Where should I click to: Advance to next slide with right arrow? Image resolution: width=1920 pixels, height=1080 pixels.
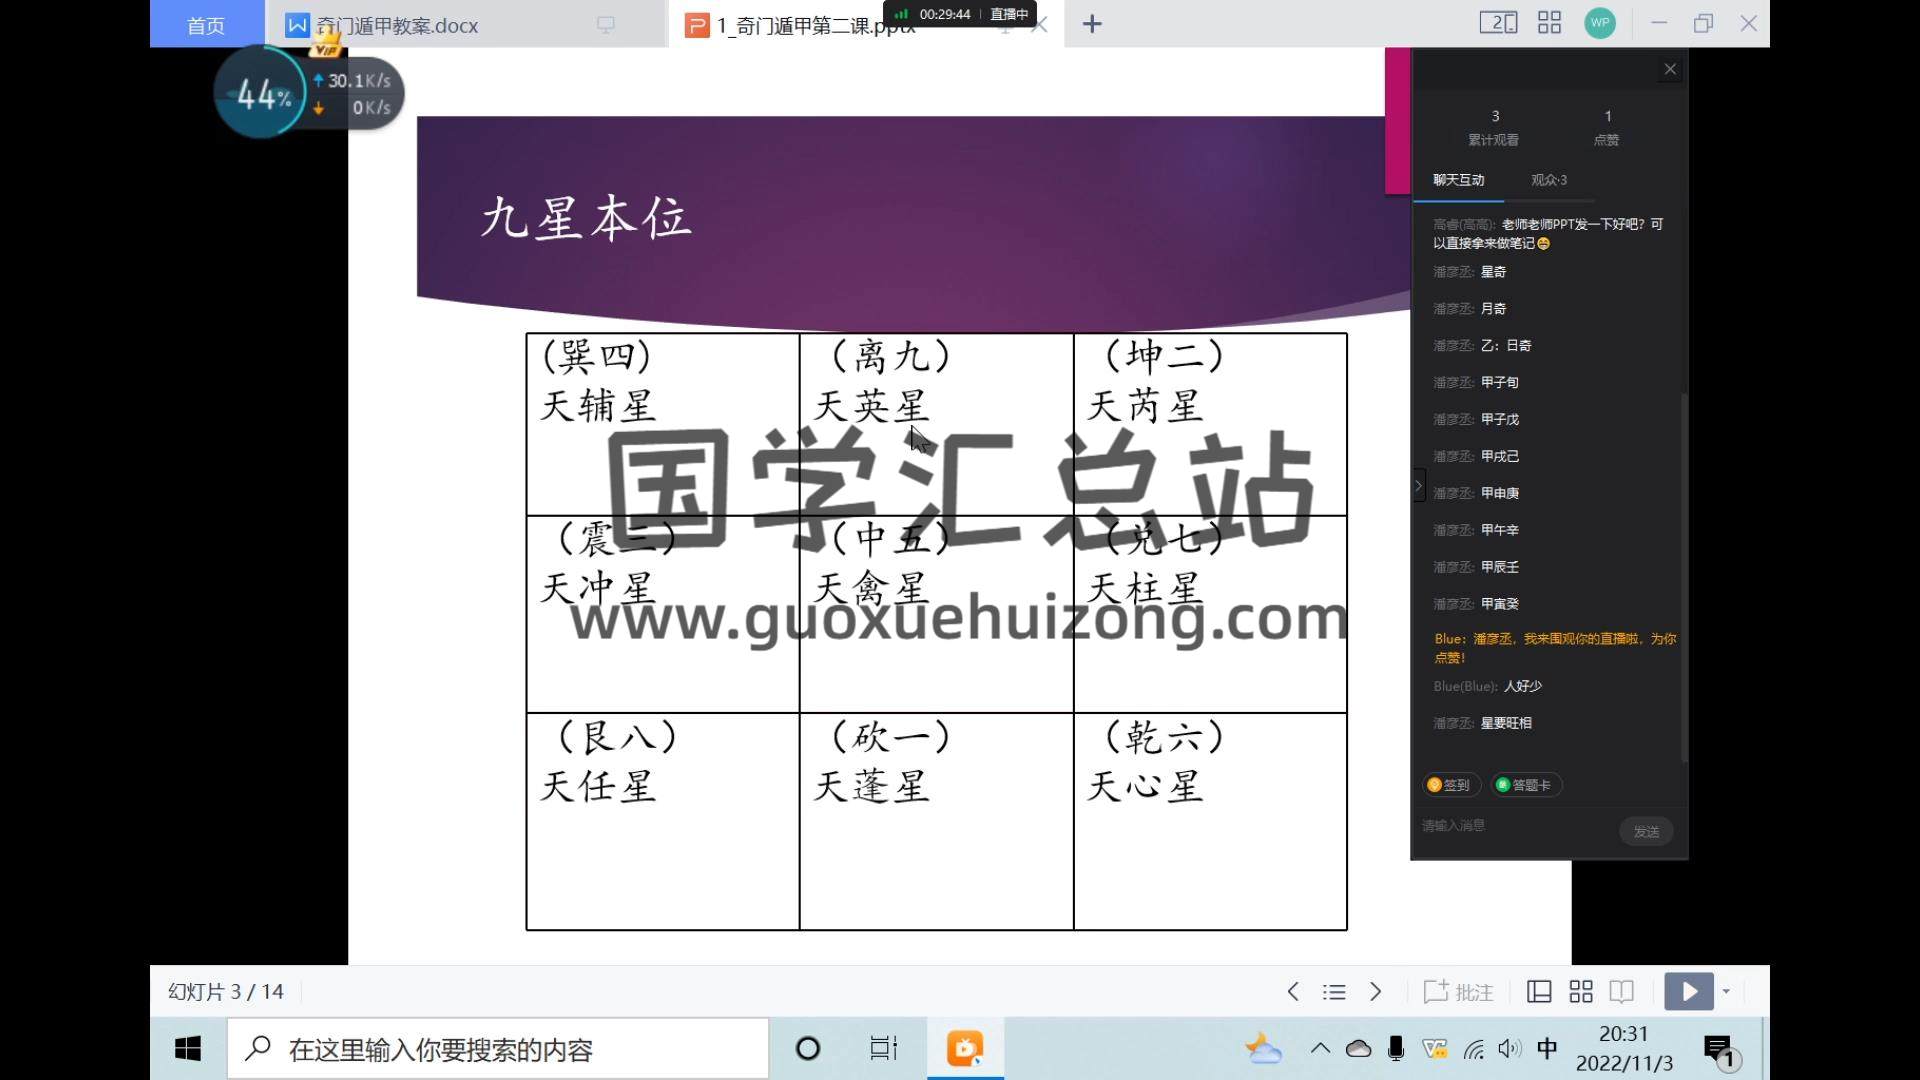coord(1376,991)
